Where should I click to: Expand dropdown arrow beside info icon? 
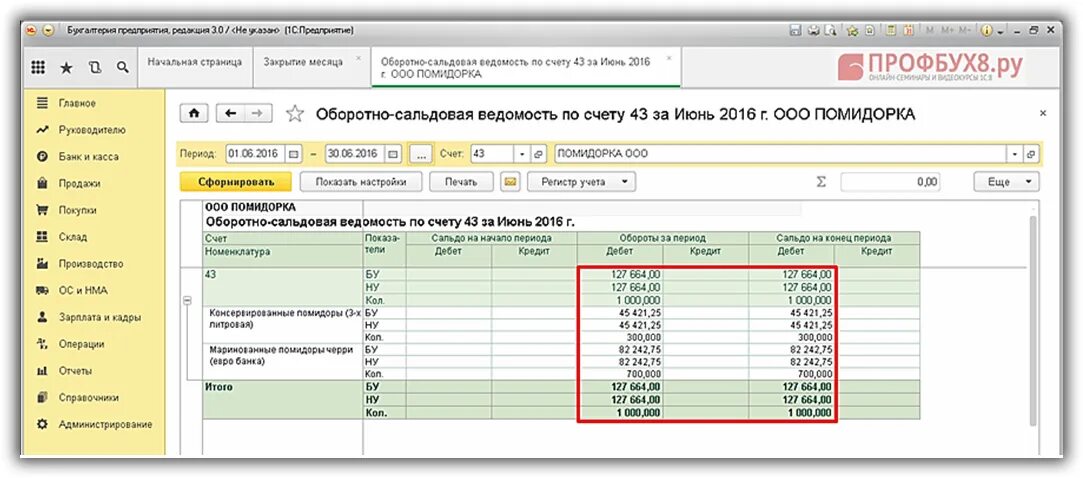point(999,31)
